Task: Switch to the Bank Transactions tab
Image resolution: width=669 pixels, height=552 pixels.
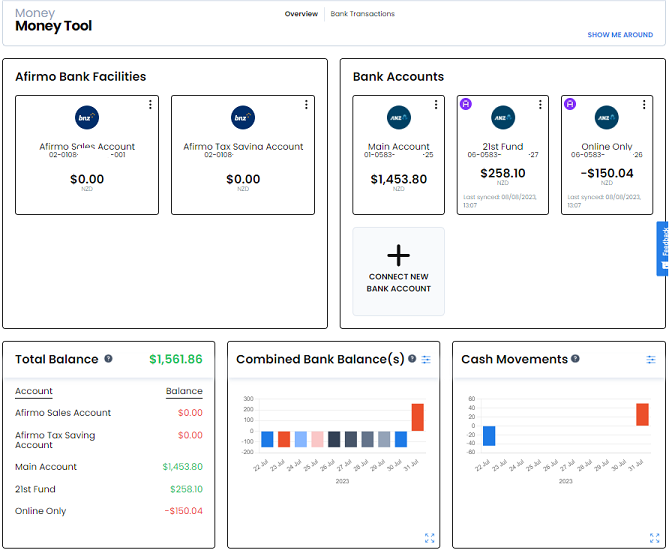Action: pyautogui.click(x=363, y=14)
